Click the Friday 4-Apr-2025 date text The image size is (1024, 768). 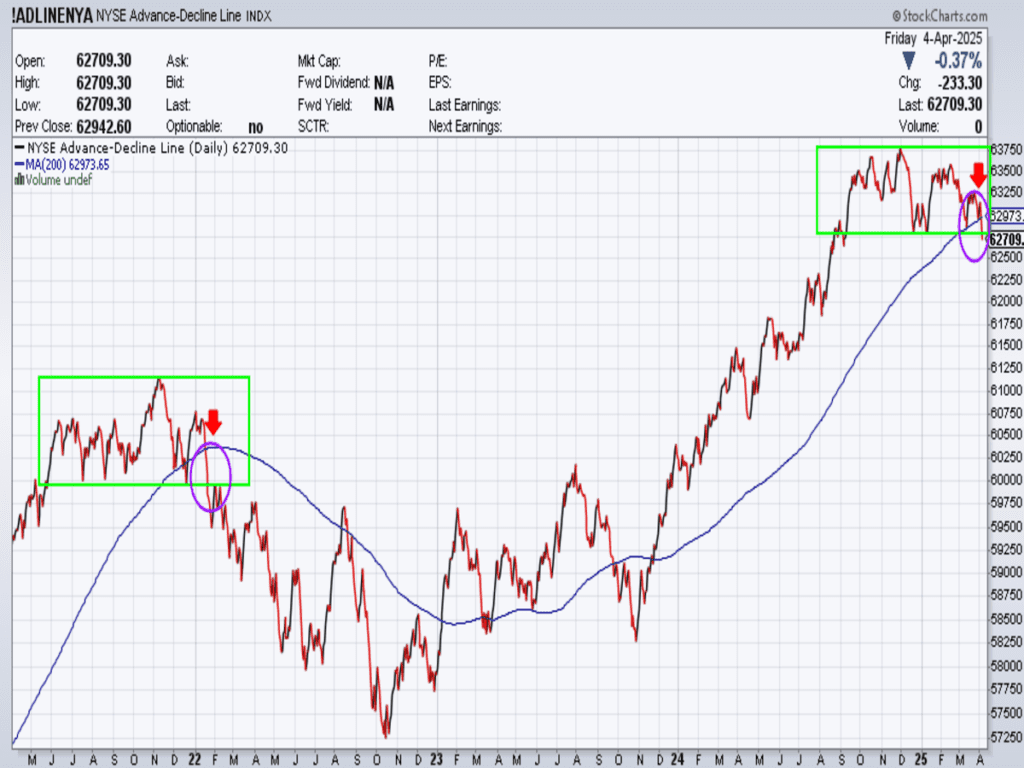[x=934, y=38]
